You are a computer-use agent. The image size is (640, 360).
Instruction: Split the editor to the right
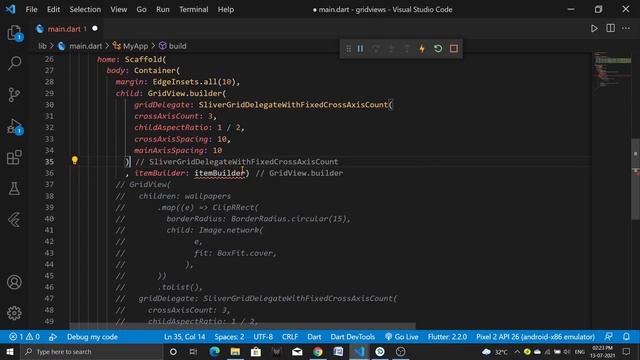tap(610, 28)
